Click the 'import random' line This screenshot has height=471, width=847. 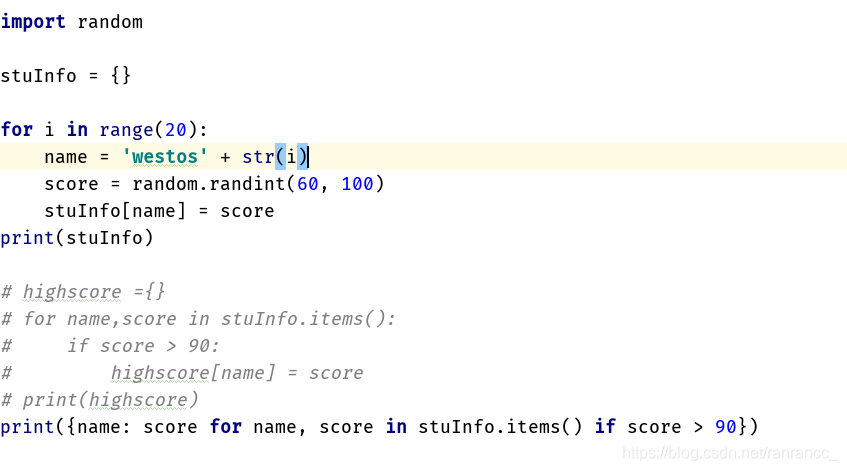tap(72, 22)
